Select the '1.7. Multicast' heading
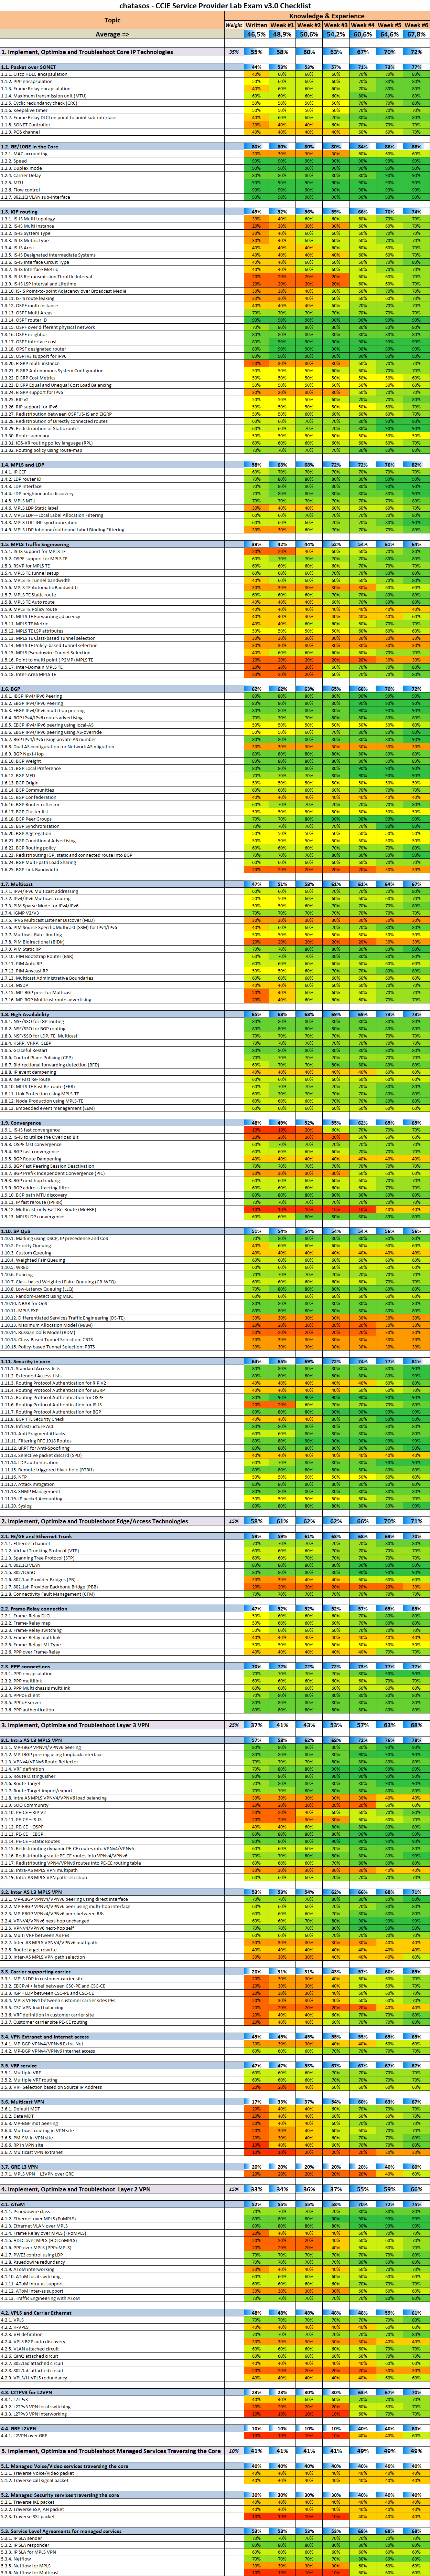 click(x=112, y=884)
